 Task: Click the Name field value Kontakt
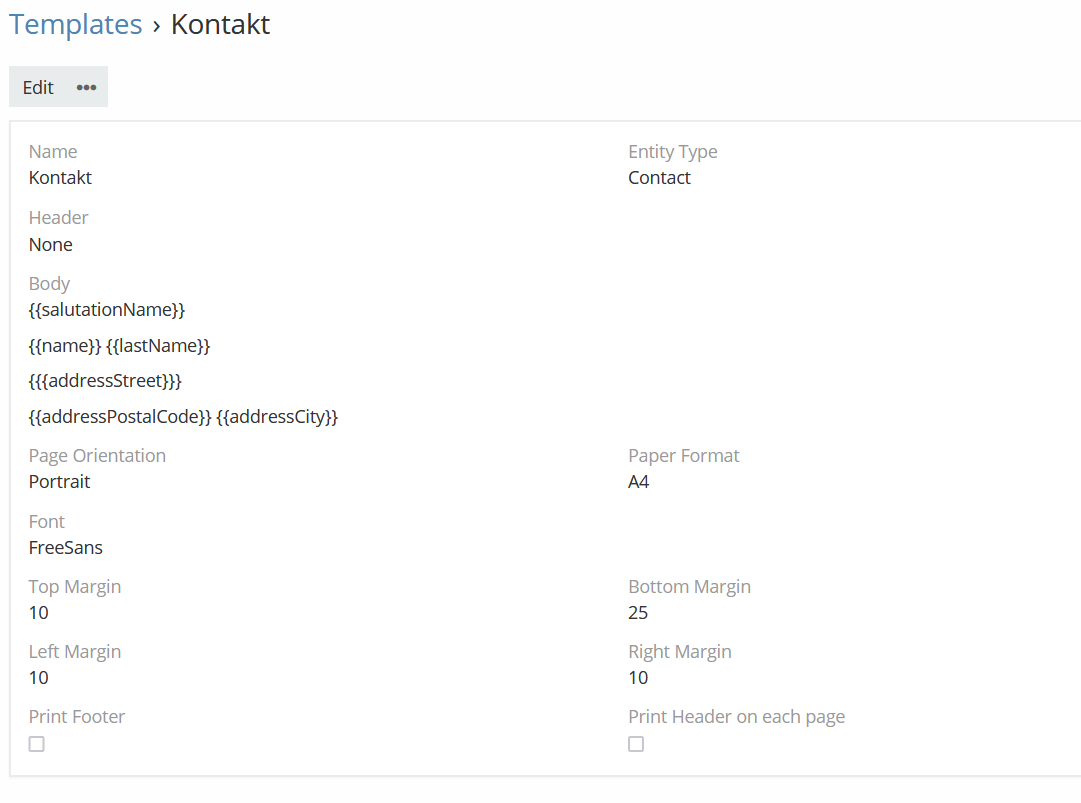60,178
